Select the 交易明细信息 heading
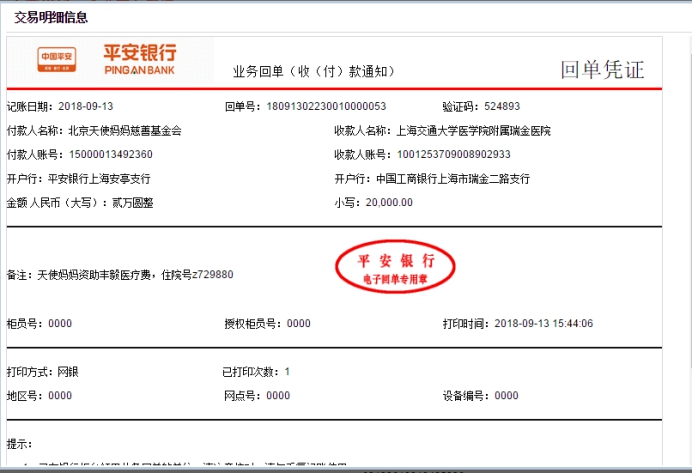This screenshot has height=473, width=692. click(x=51, y=18)
